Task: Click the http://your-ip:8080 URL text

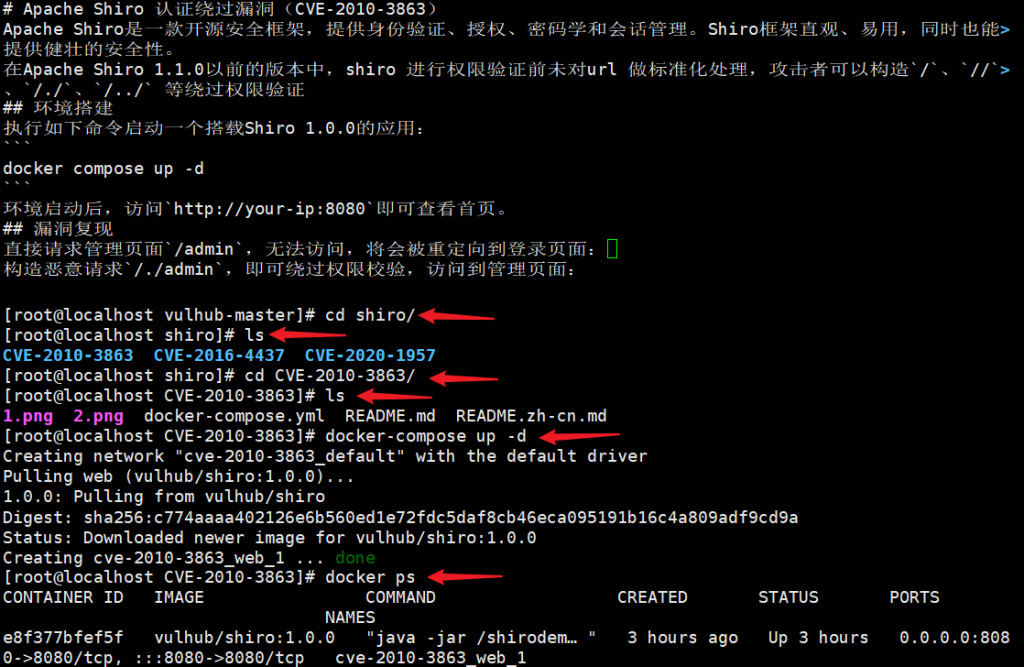Action: 269,209
